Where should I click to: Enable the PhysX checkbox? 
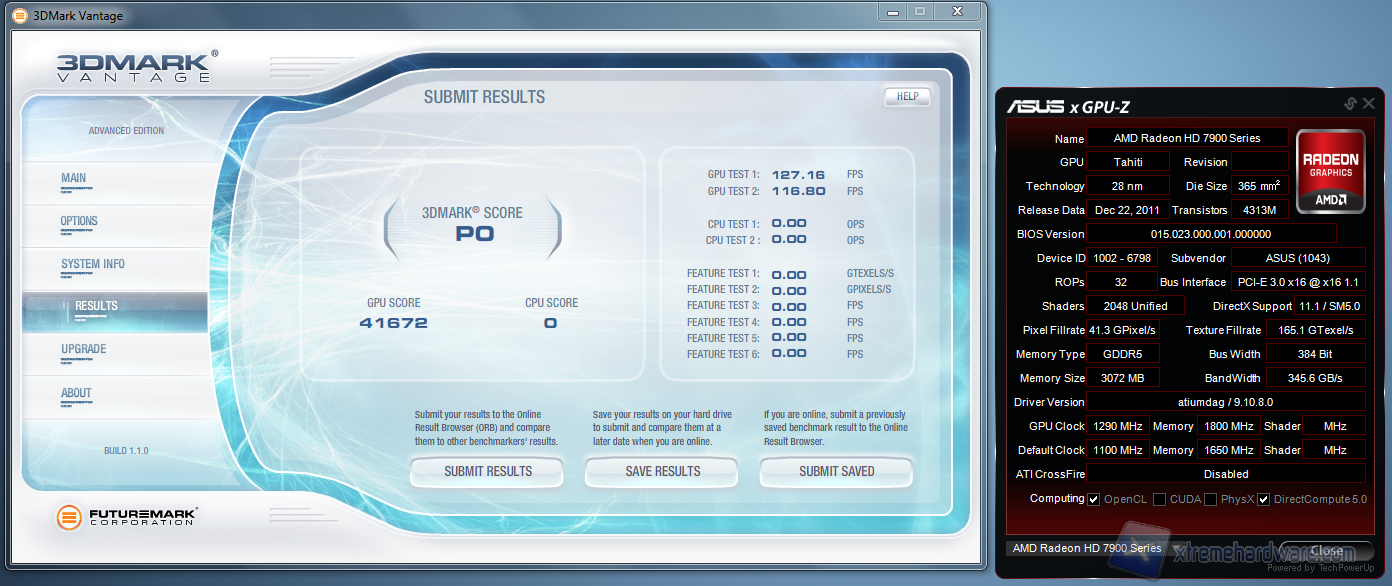pos(1211,499)
